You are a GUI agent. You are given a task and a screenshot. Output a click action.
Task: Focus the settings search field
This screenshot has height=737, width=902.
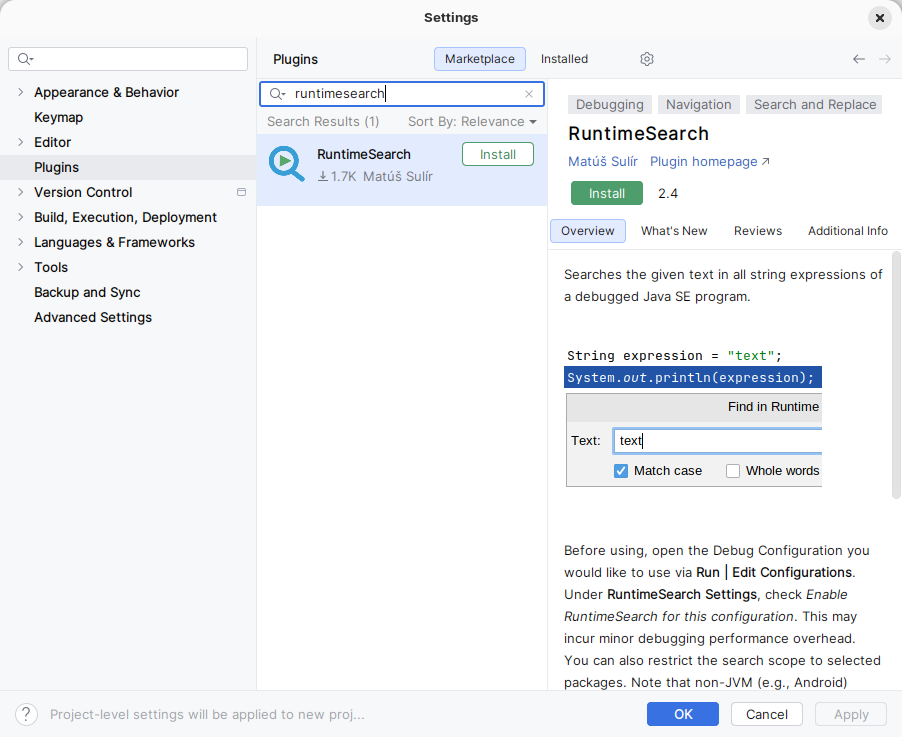128,59
